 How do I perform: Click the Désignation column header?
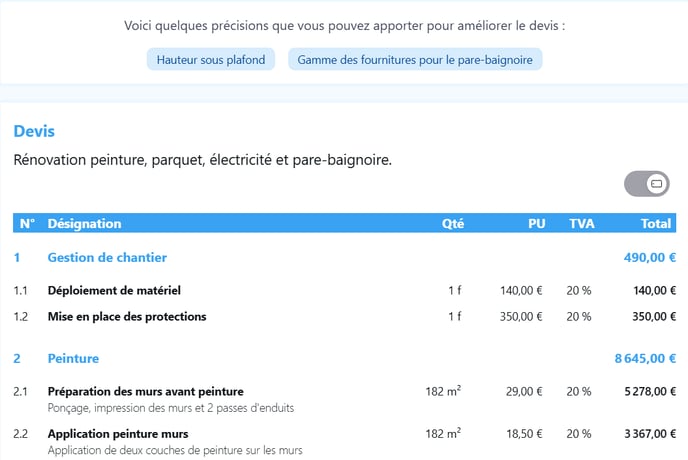84,224
